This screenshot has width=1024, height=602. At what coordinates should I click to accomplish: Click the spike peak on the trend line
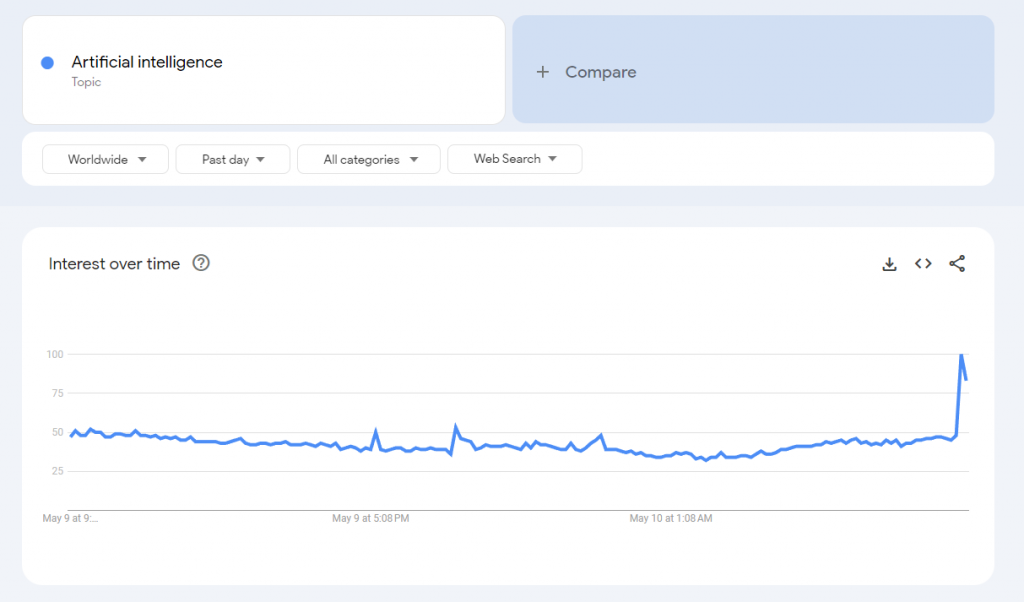pos(963,355)
